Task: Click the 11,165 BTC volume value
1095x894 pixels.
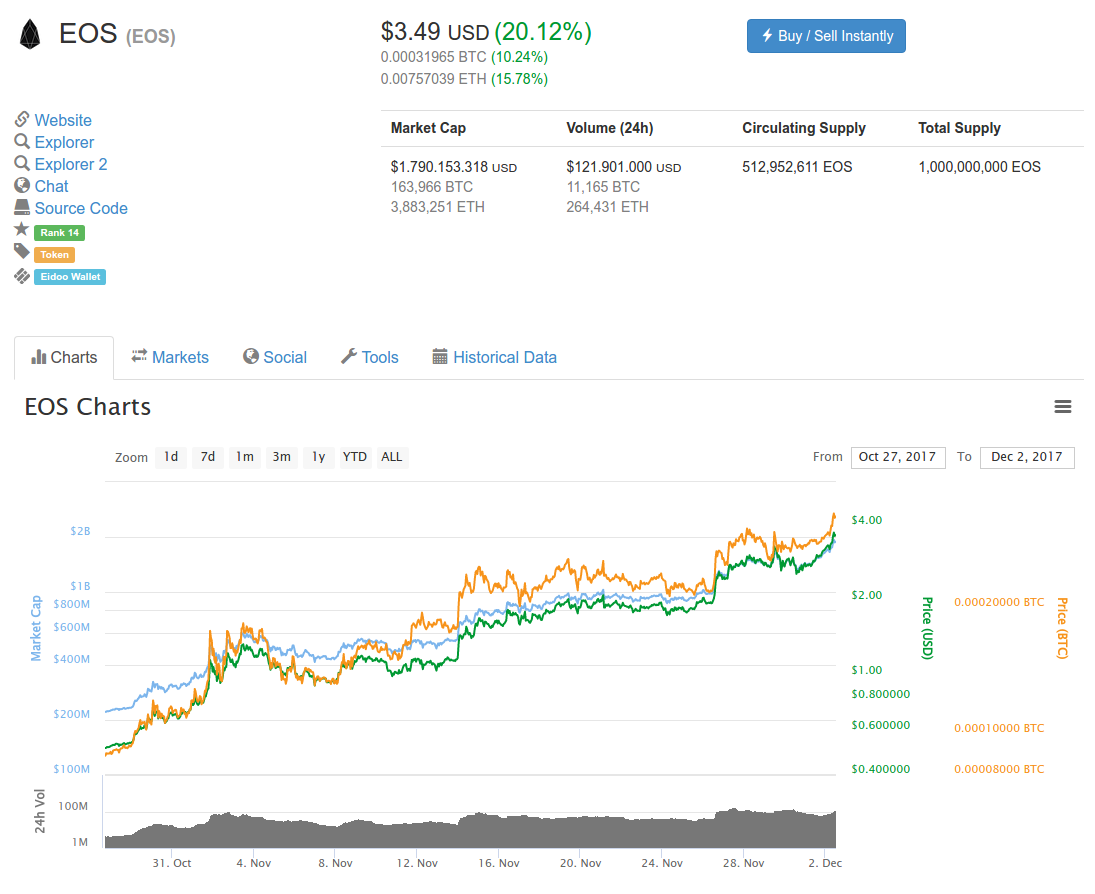Action: click(603, 187)
